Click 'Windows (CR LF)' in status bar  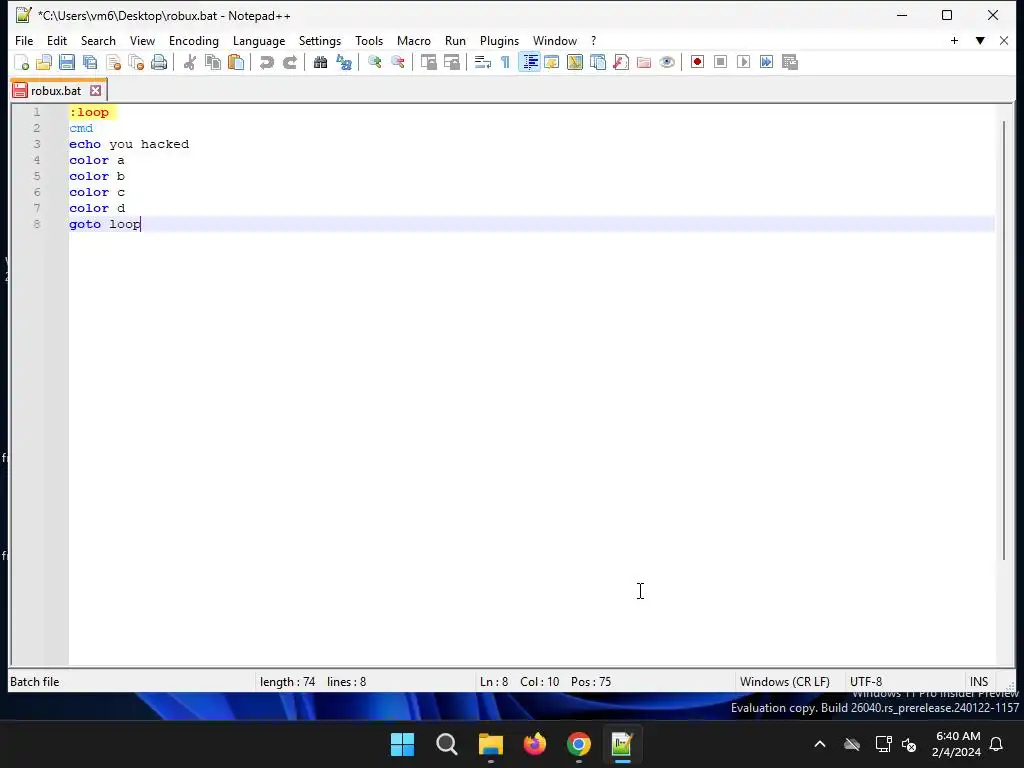(x=785, y=682)
